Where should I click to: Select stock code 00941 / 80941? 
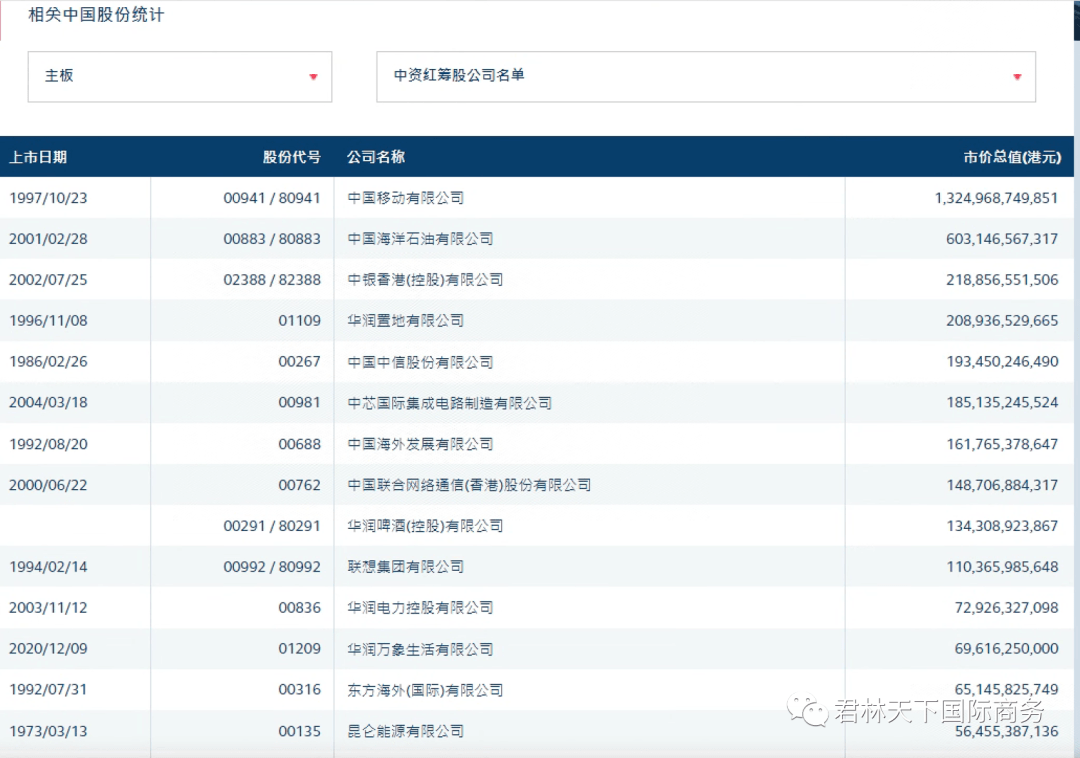pyautogui.click(x=272, y=198)
